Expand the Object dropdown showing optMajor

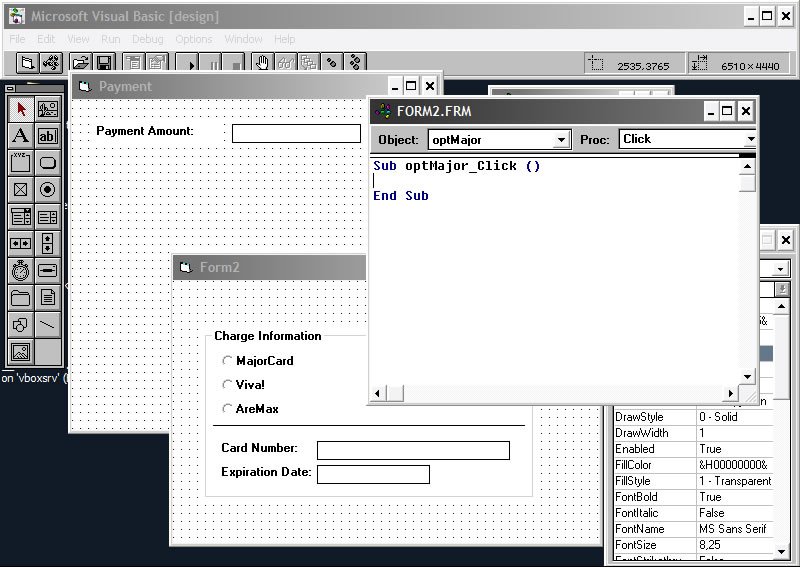tap(561, 140)
